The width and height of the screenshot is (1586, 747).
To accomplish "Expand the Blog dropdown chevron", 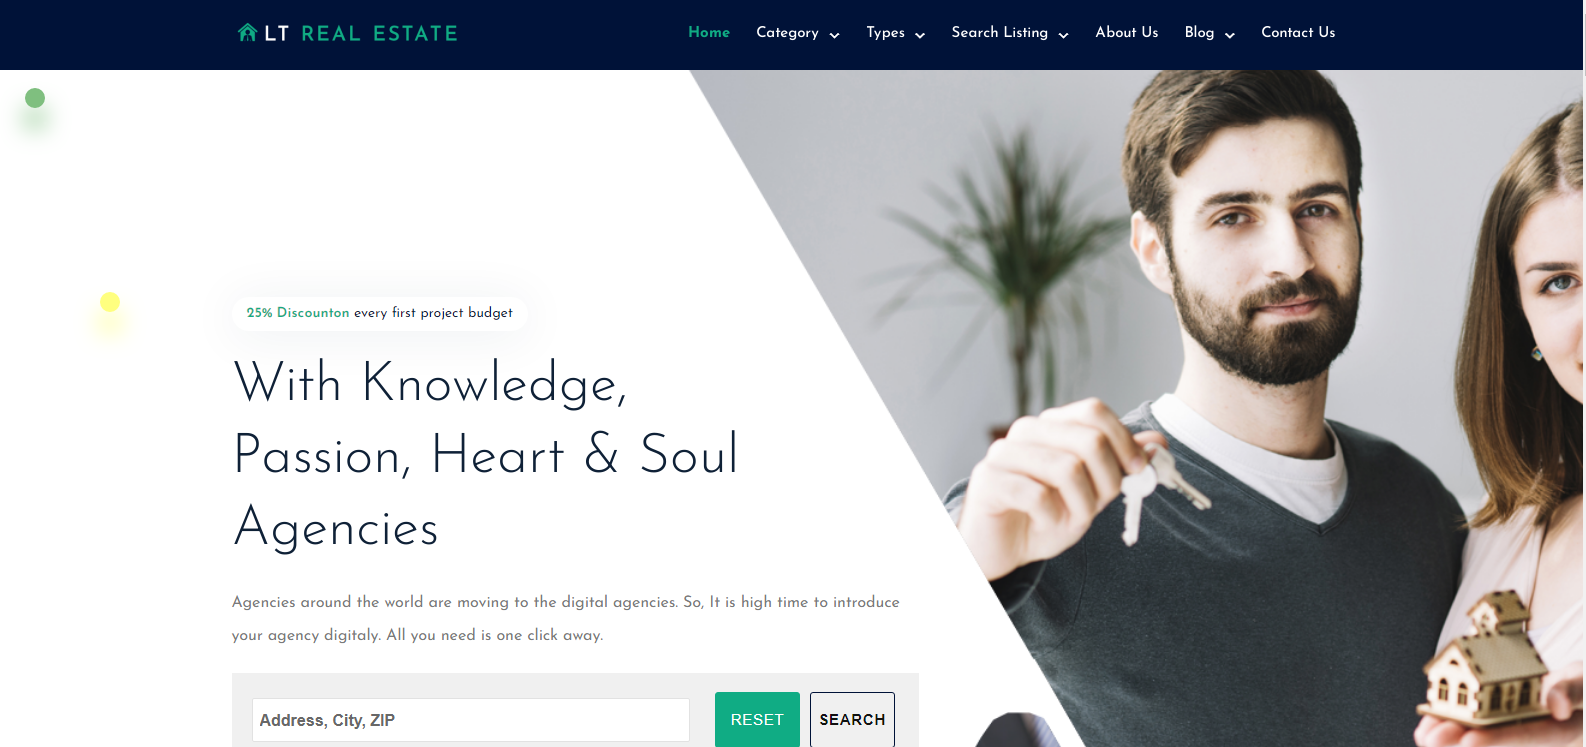I will point(1229,35).
